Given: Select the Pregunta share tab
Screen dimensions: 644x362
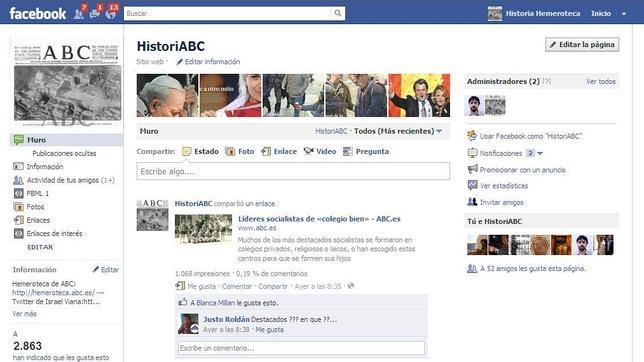Looking at the screenshot, I should point(366,151).
